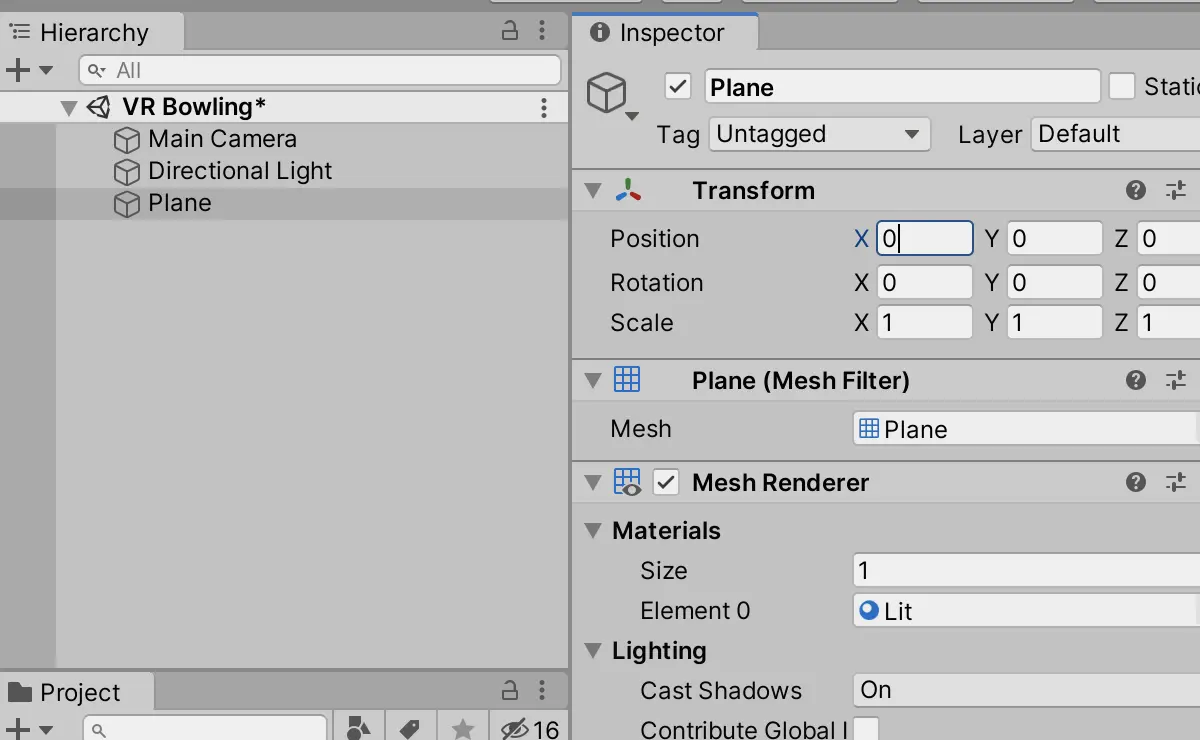Open the Tag dropdown showing Untagged
This screenshot has width=1200, height=740.
click(x=819, y=134)
